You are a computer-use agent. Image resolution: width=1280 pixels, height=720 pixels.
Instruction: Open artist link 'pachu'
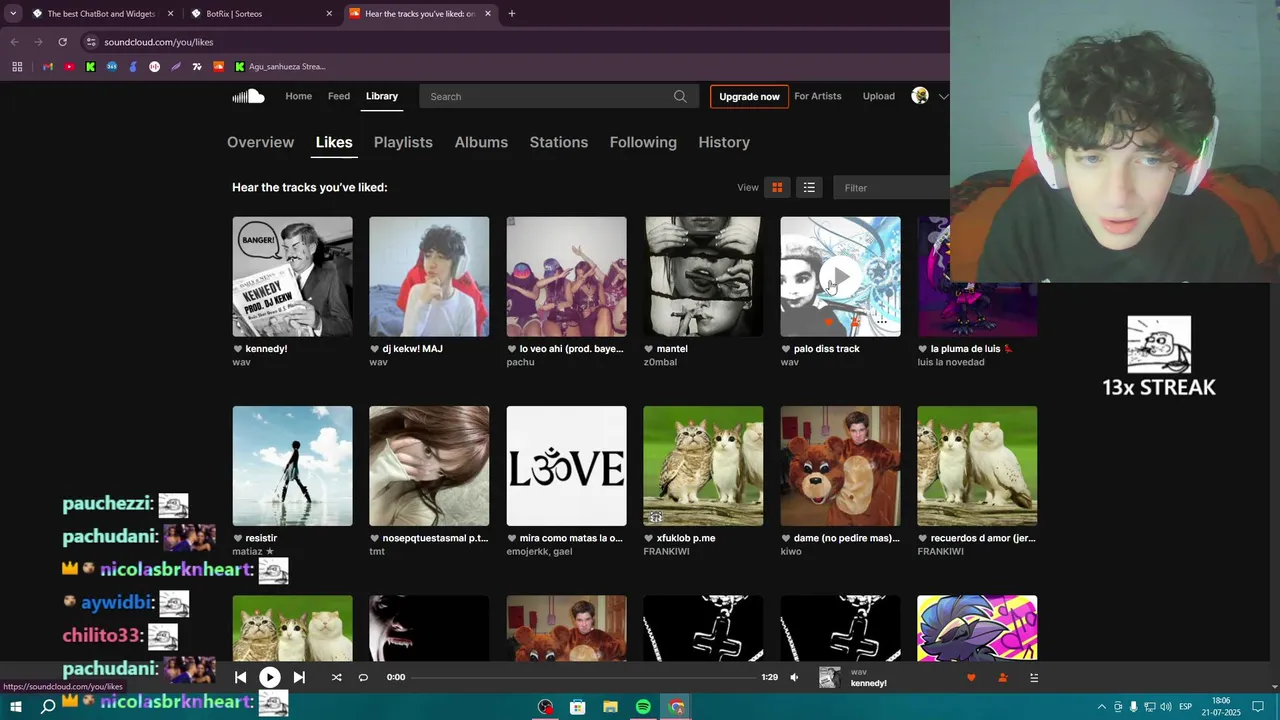pos(520,362)
